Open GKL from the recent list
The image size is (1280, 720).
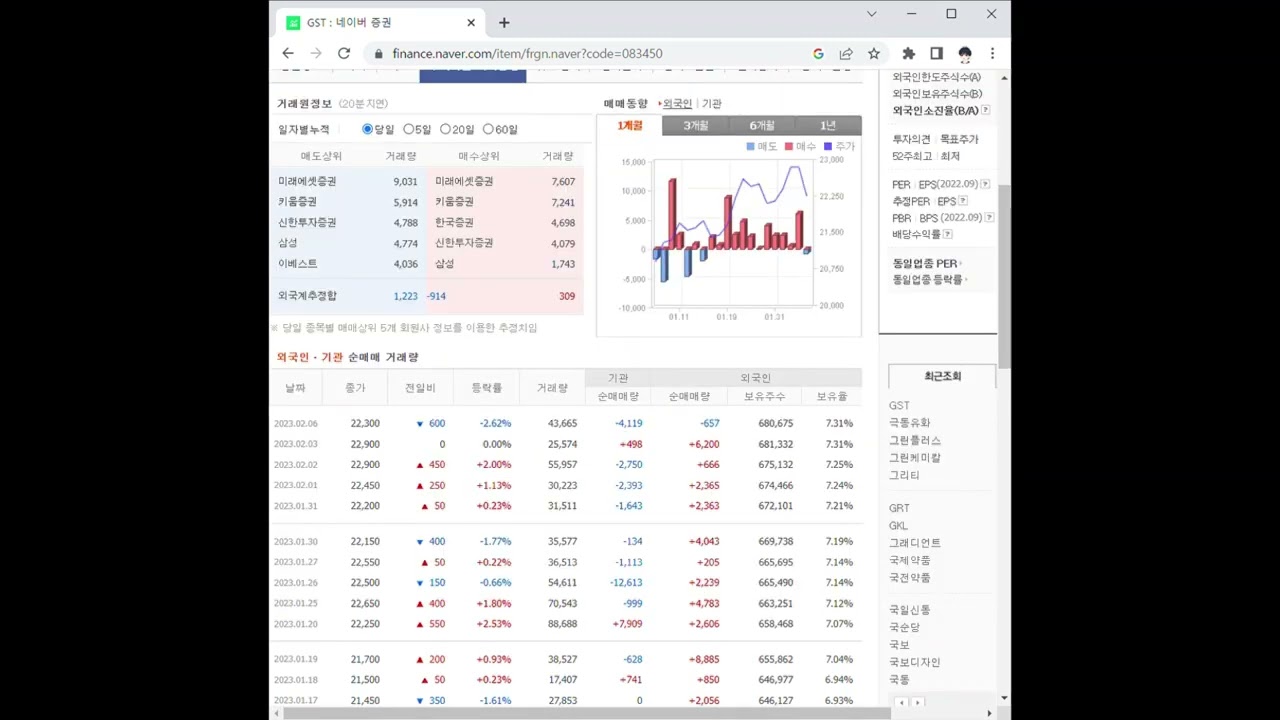coord(898,525)
